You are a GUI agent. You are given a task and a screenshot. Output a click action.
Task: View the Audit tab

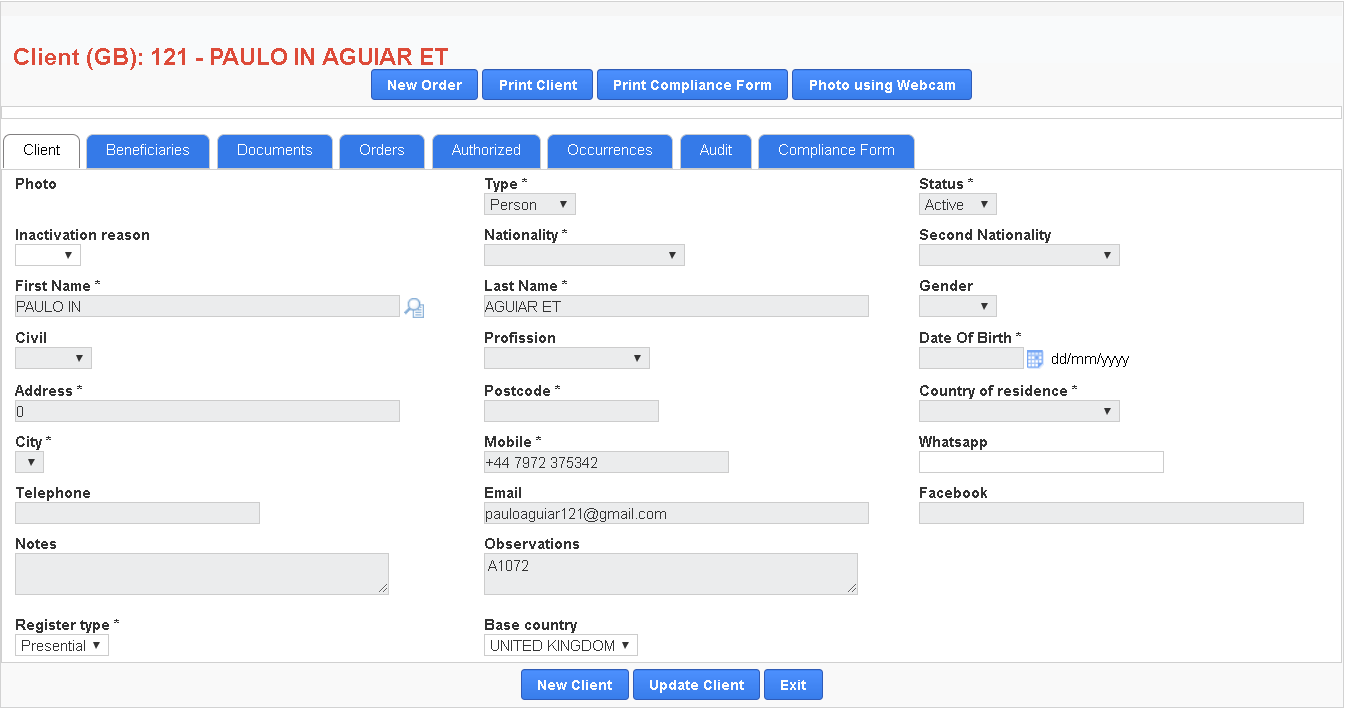click(x=716, y=151)
